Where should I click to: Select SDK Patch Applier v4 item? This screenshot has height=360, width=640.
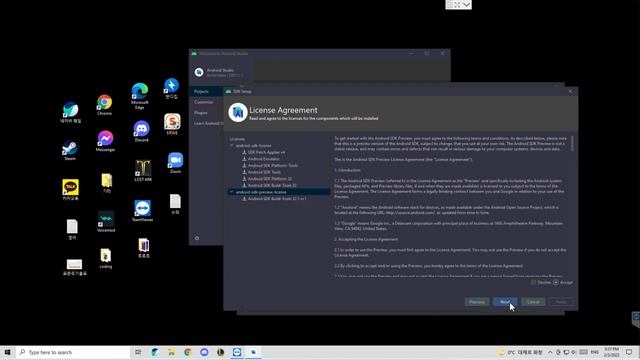[x=266, y=152]
